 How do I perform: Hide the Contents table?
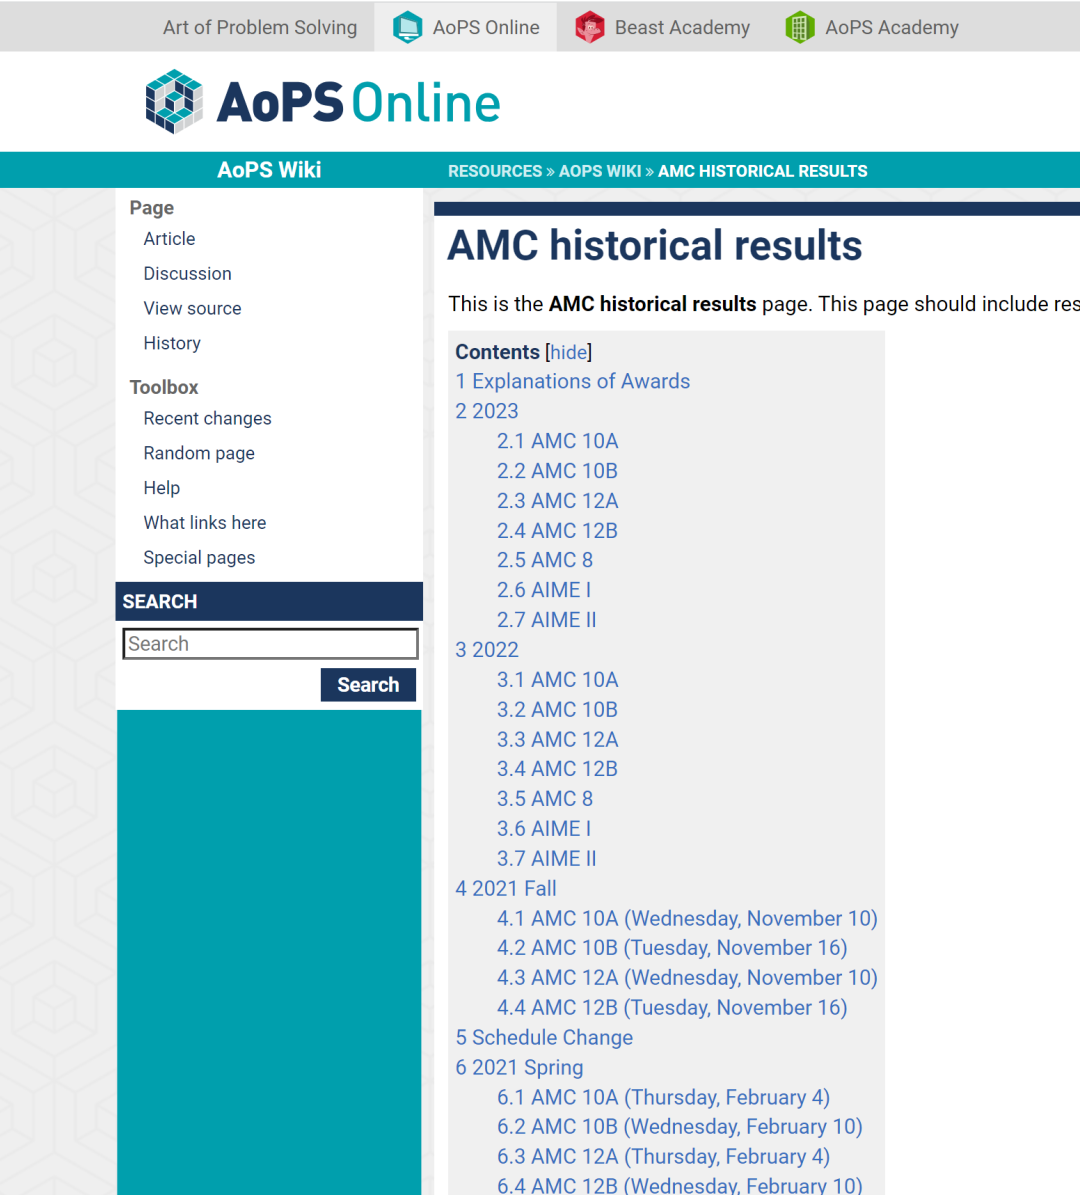[569, 352]
